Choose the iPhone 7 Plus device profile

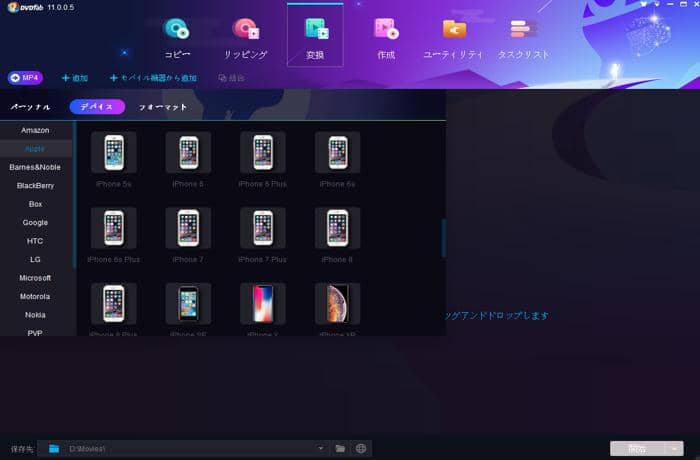pos(262,234)
